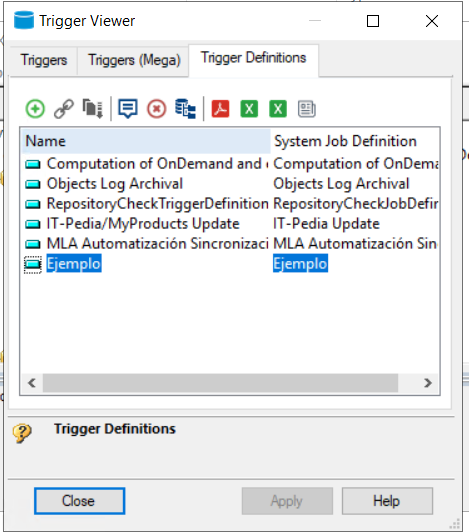Click icon beside RepositoryCheckTriggerDefinition row
The width and height of the screenshot is (469, 532).
(33, 204)
